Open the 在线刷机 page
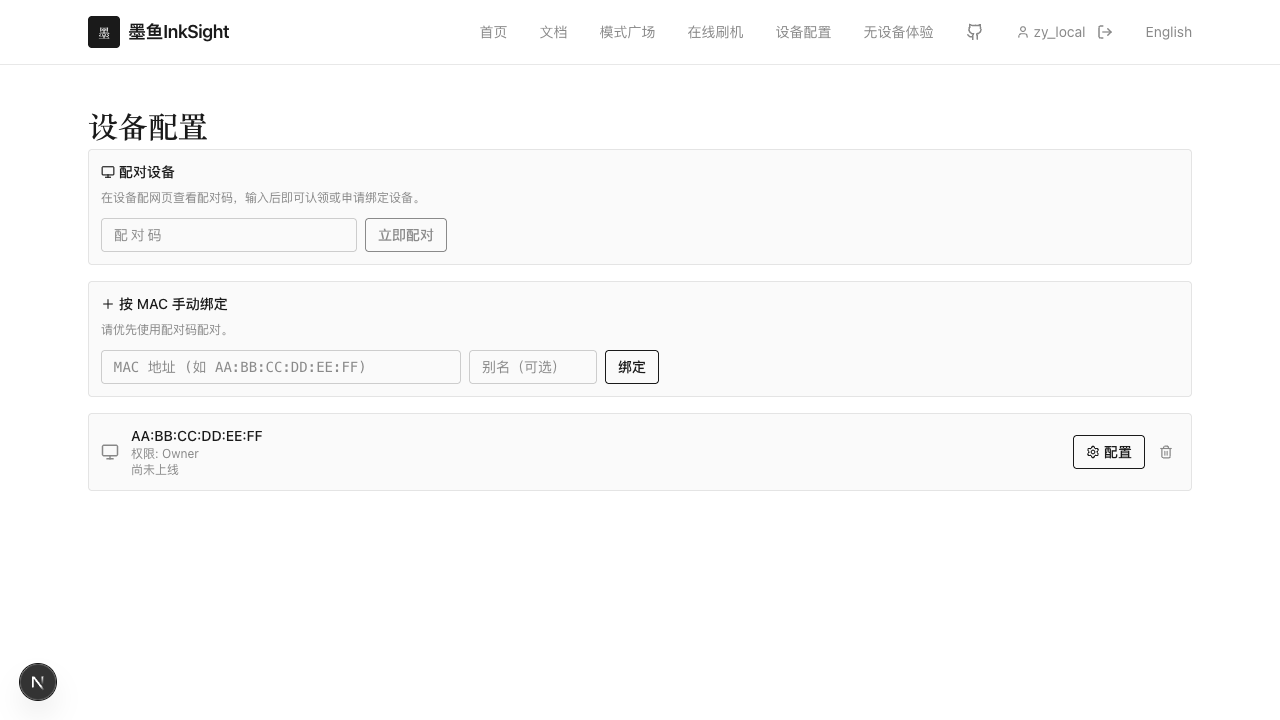 pos(715,32)
